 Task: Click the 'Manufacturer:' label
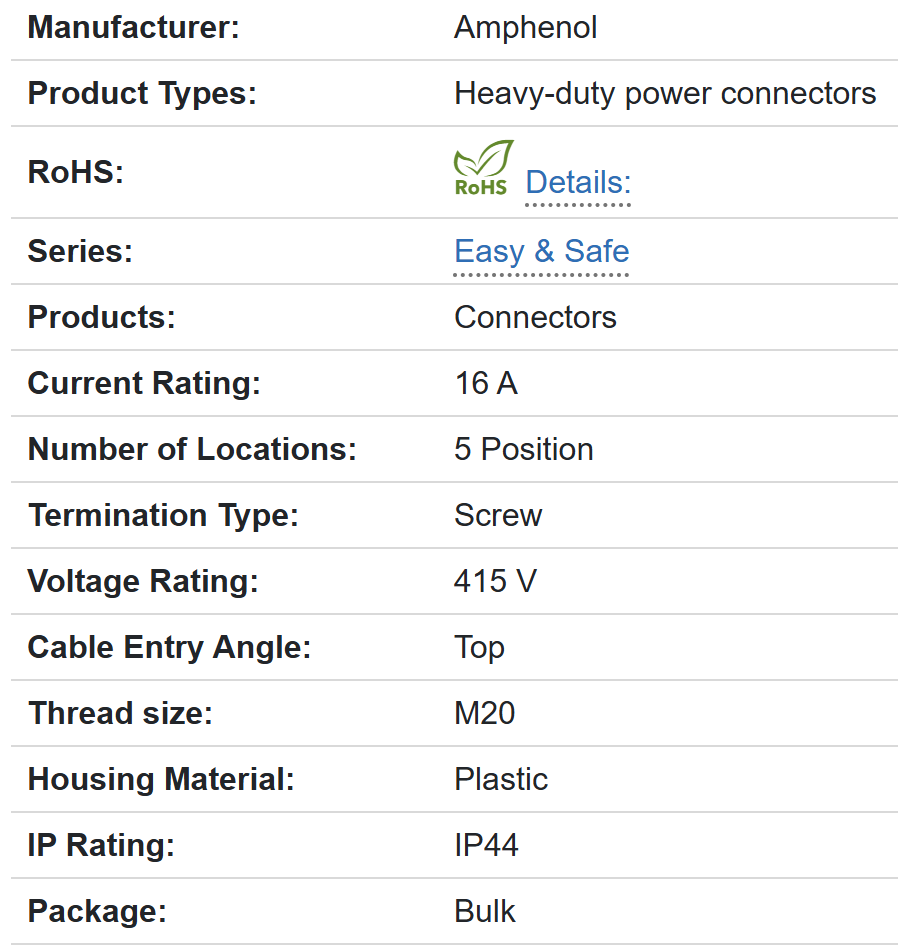tap(134, 27)
